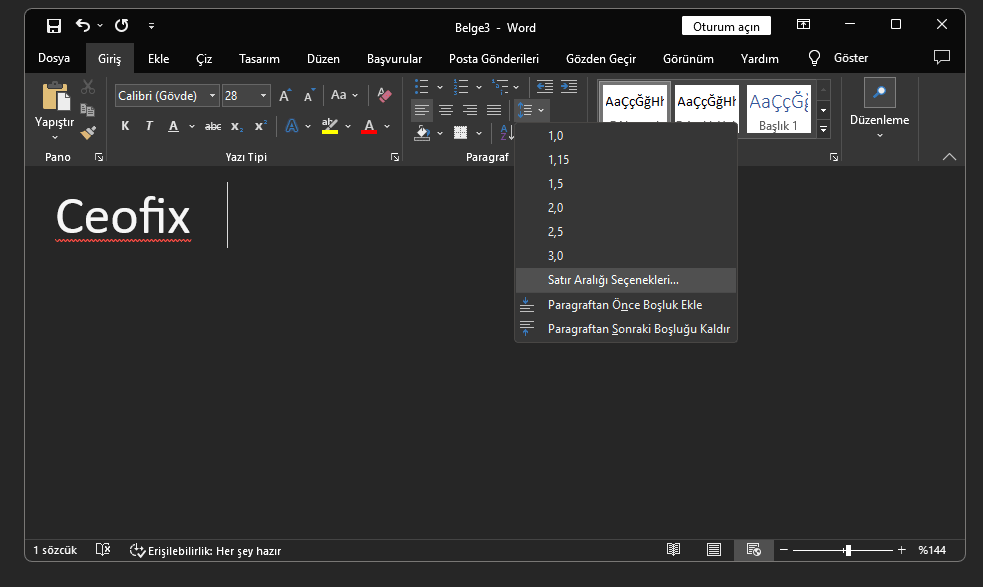Open the Customize Quick Access Toolbar arrow

[x=151, y=26]
